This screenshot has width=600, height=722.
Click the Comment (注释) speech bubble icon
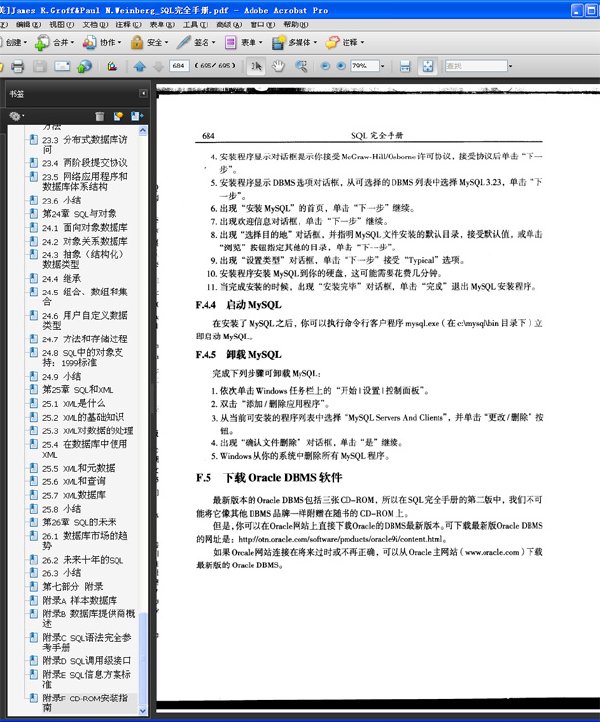[332, 42]
